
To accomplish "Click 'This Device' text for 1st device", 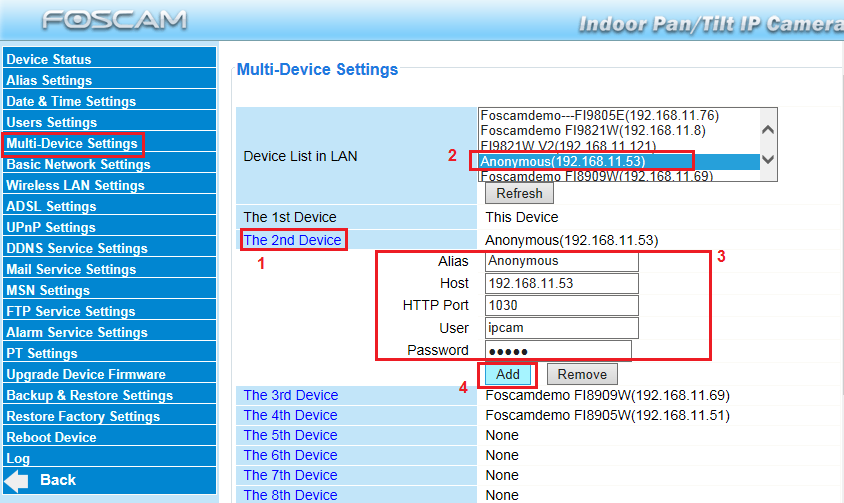I will pos(522,217).
